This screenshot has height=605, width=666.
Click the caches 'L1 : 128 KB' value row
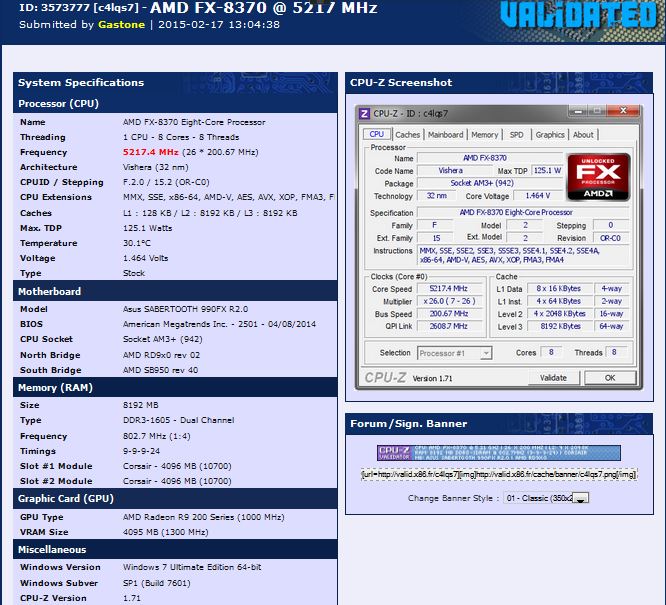click(x=210, y=213)
